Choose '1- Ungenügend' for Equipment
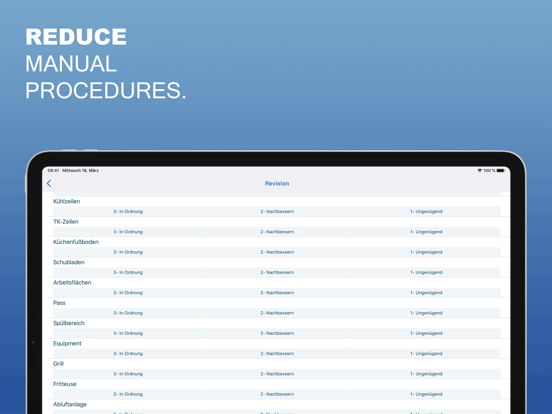Image resolution: width=552 pixels, height=414 pixels. pos(426,354)
